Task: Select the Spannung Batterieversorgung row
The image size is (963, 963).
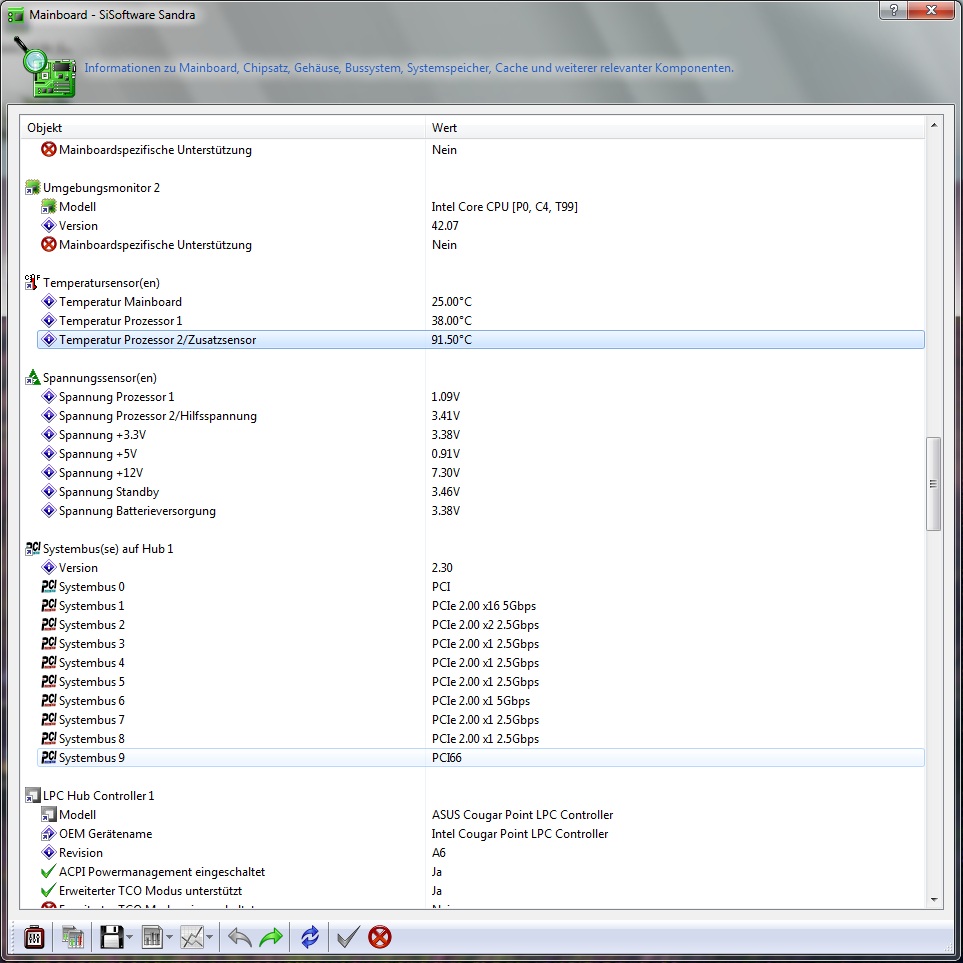Action: pyautogui.click(x=480, y=511)
